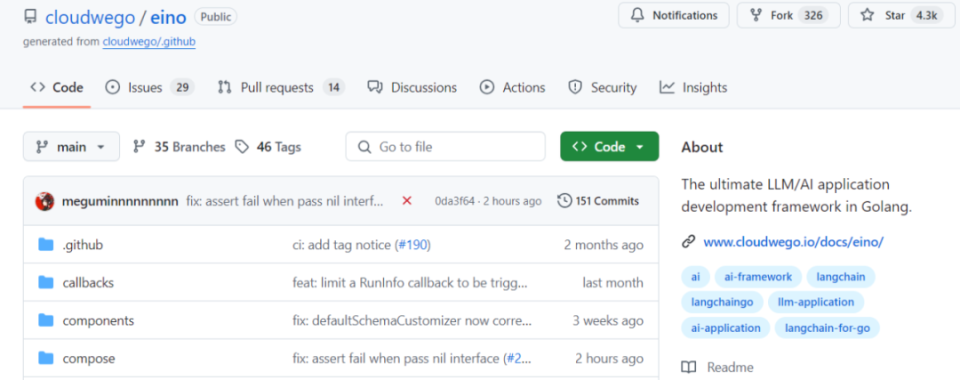Click the Star icon for this repository

[x=867, y=15]
